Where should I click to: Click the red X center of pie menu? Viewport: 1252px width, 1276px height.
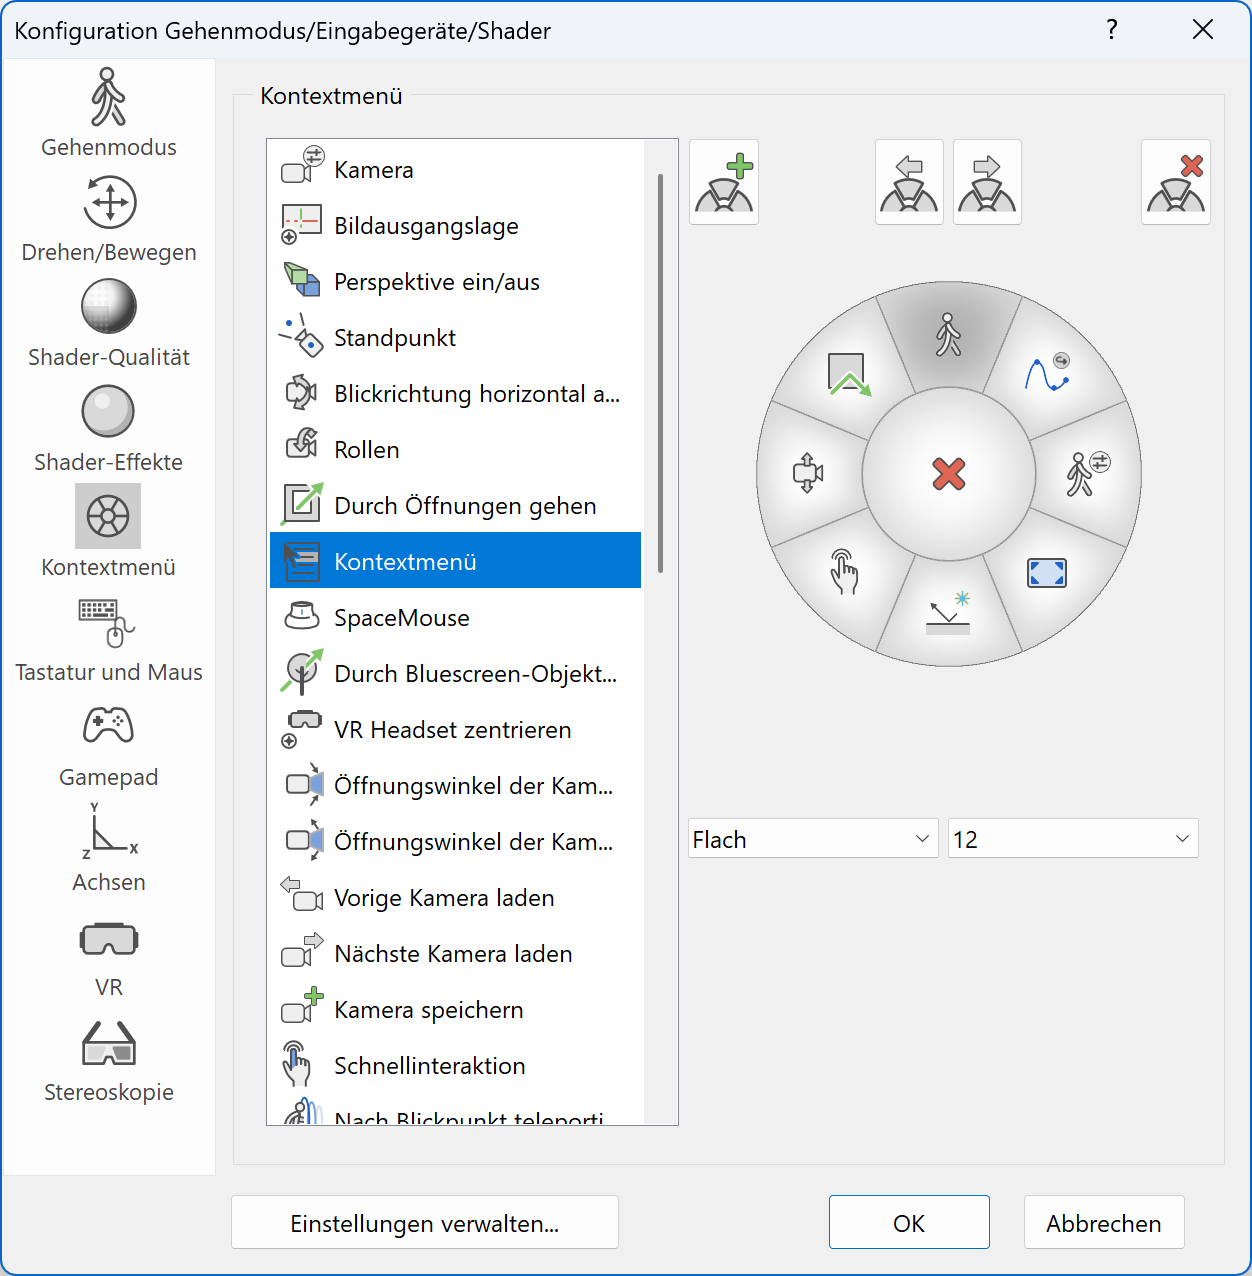point(948,474)
